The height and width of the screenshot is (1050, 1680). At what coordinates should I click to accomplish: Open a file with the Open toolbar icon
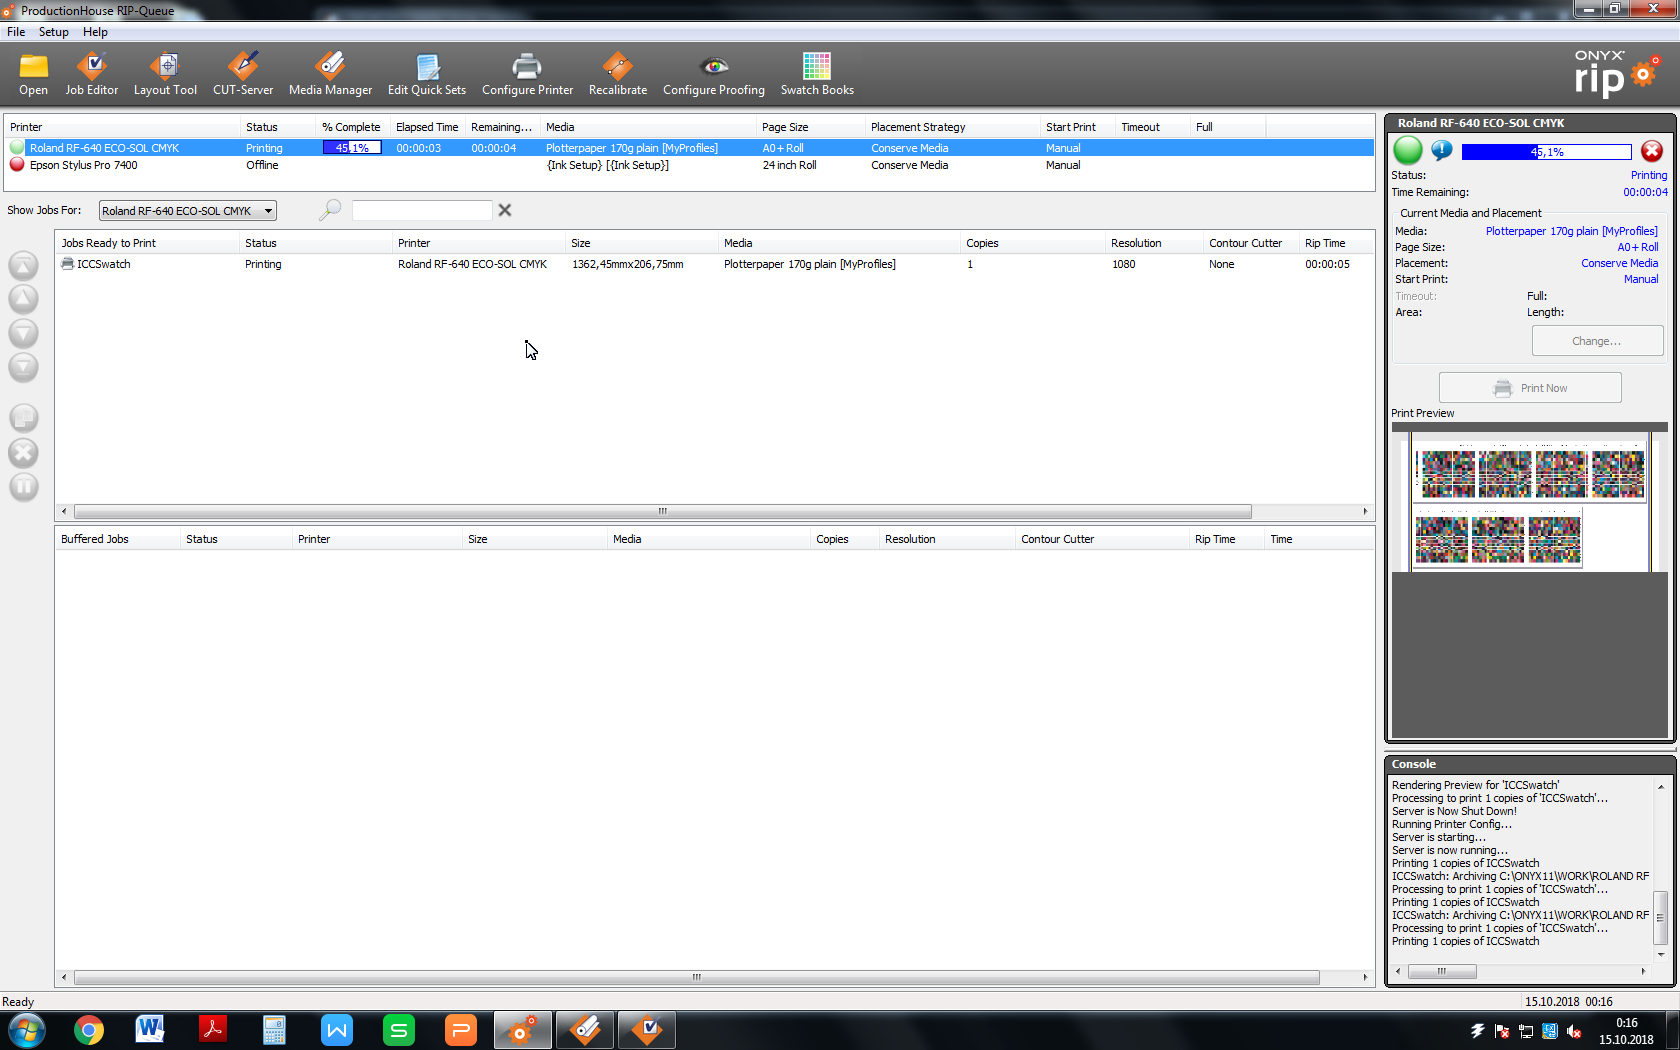33,75
